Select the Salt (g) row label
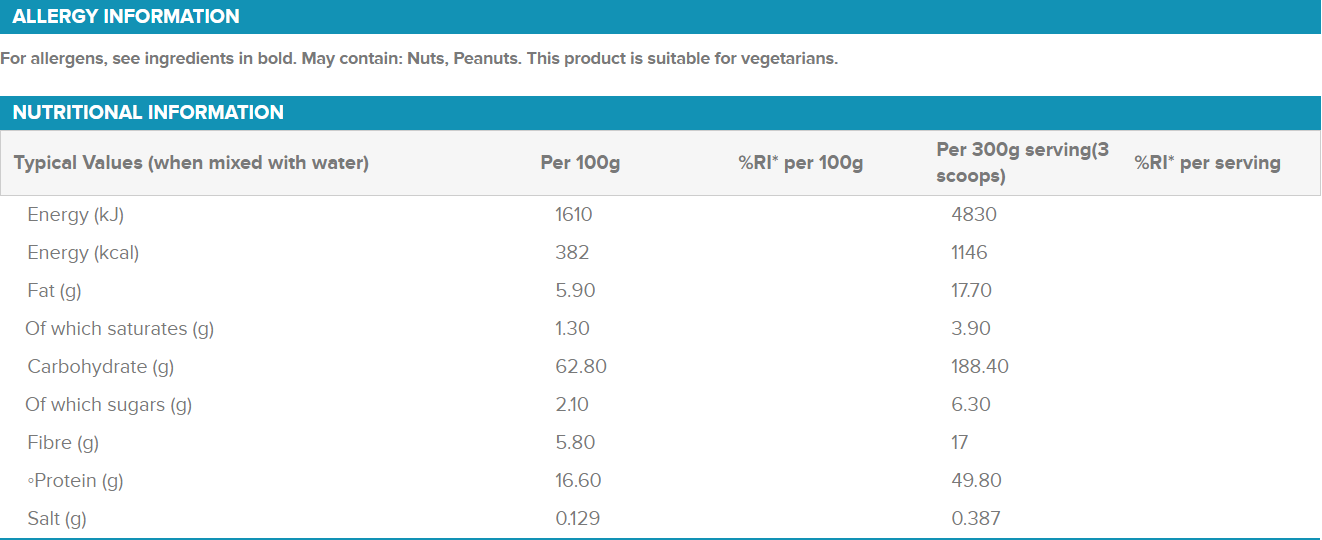Image resolution: width=1322 pixels, height=540 pixels. click(57, 519)
